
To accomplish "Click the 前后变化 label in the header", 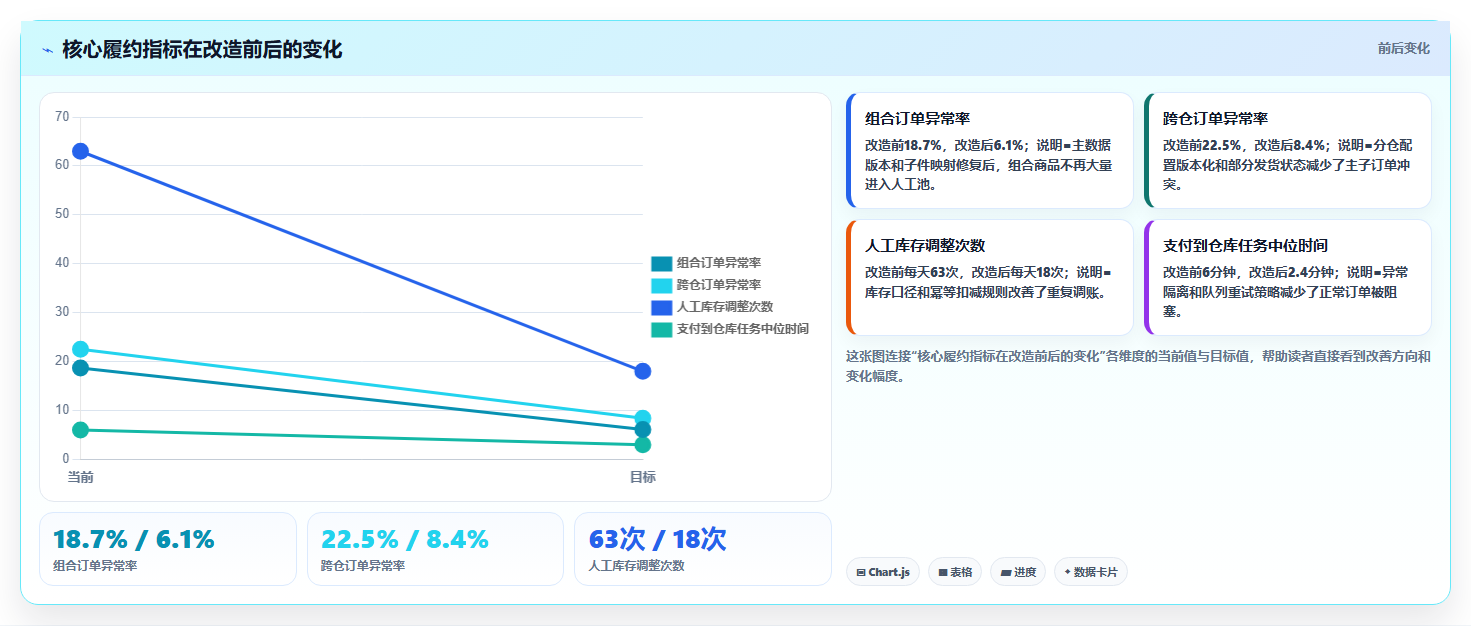I will [1403, 48].
